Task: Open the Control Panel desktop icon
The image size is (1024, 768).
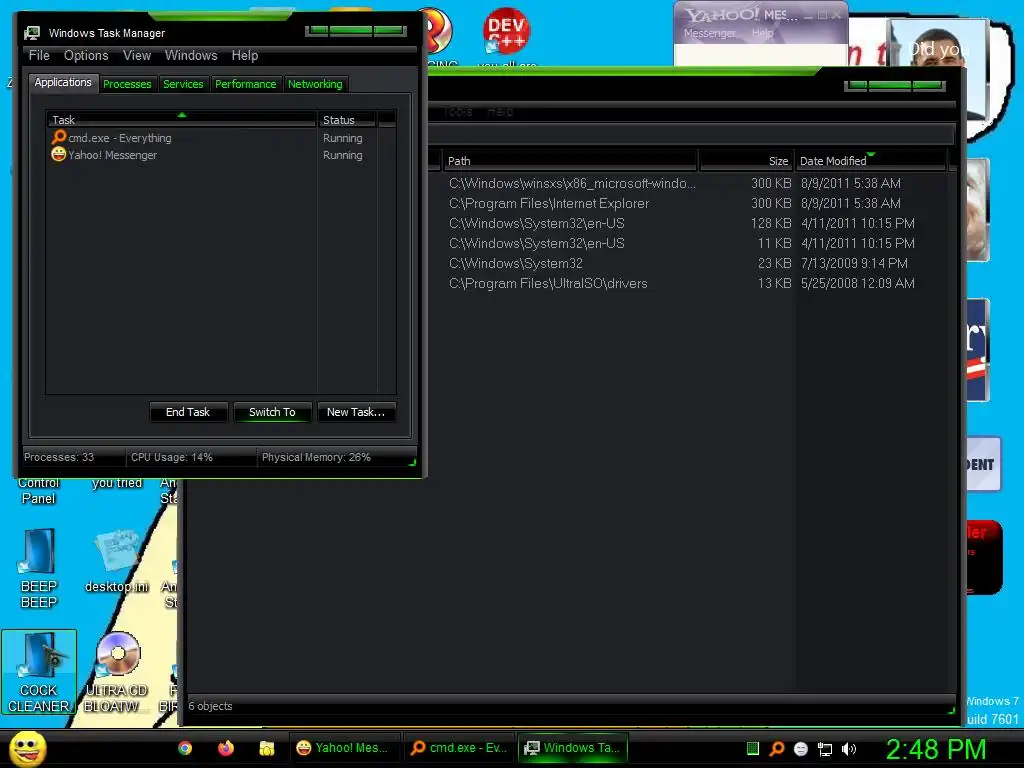Action: click(39, 490)
